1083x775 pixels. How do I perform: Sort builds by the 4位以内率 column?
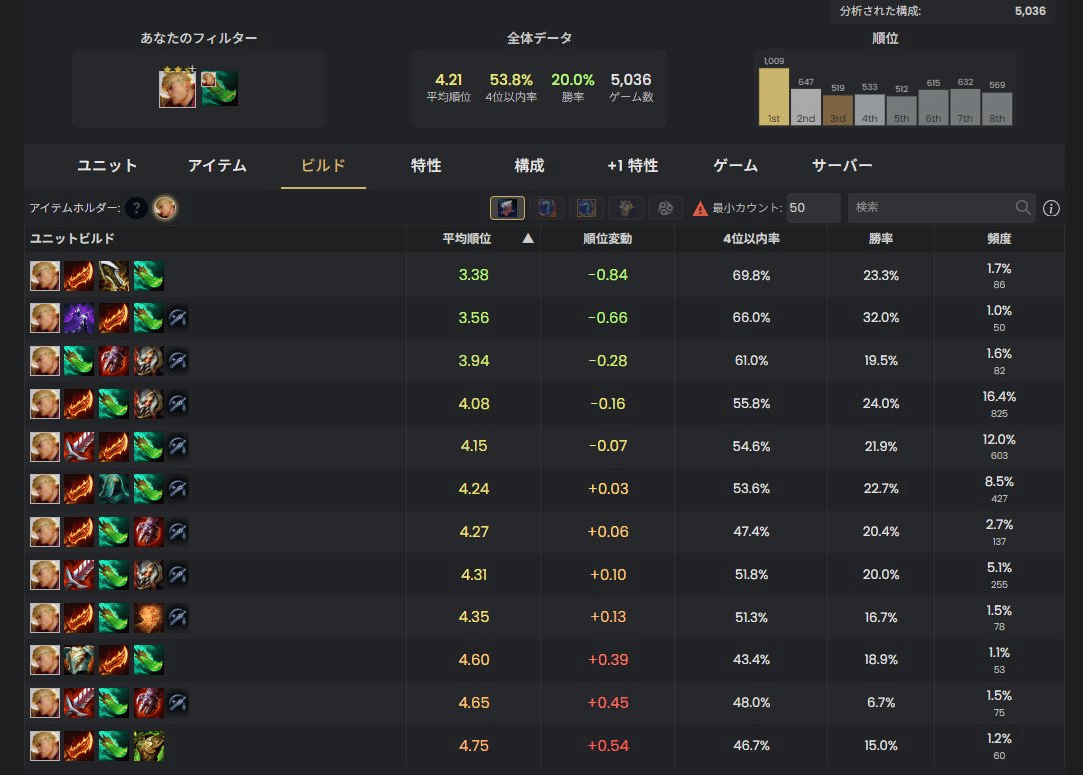[x=752, y=239]
